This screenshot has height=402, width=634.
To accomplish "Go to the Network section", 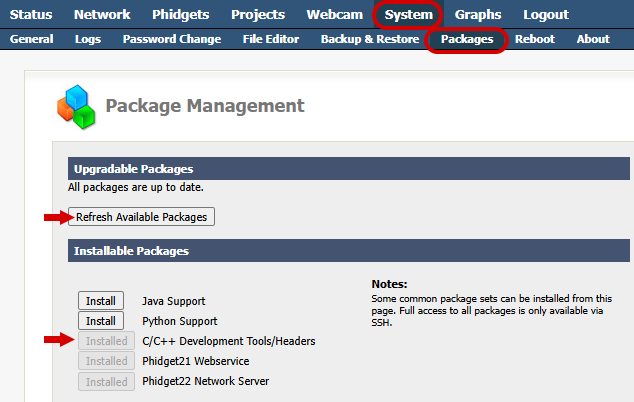I will click(102, 15).
